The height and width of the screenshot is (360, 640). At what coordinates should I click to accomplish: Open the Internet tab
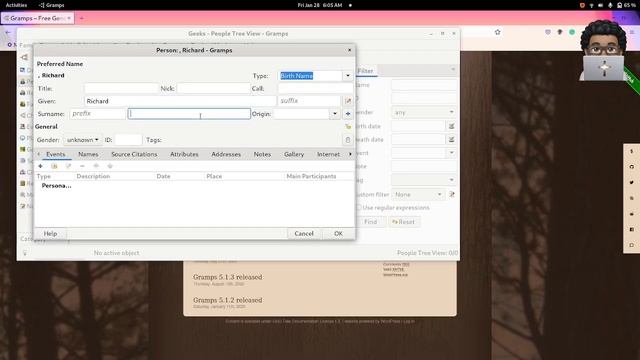(x=328, y=154)
